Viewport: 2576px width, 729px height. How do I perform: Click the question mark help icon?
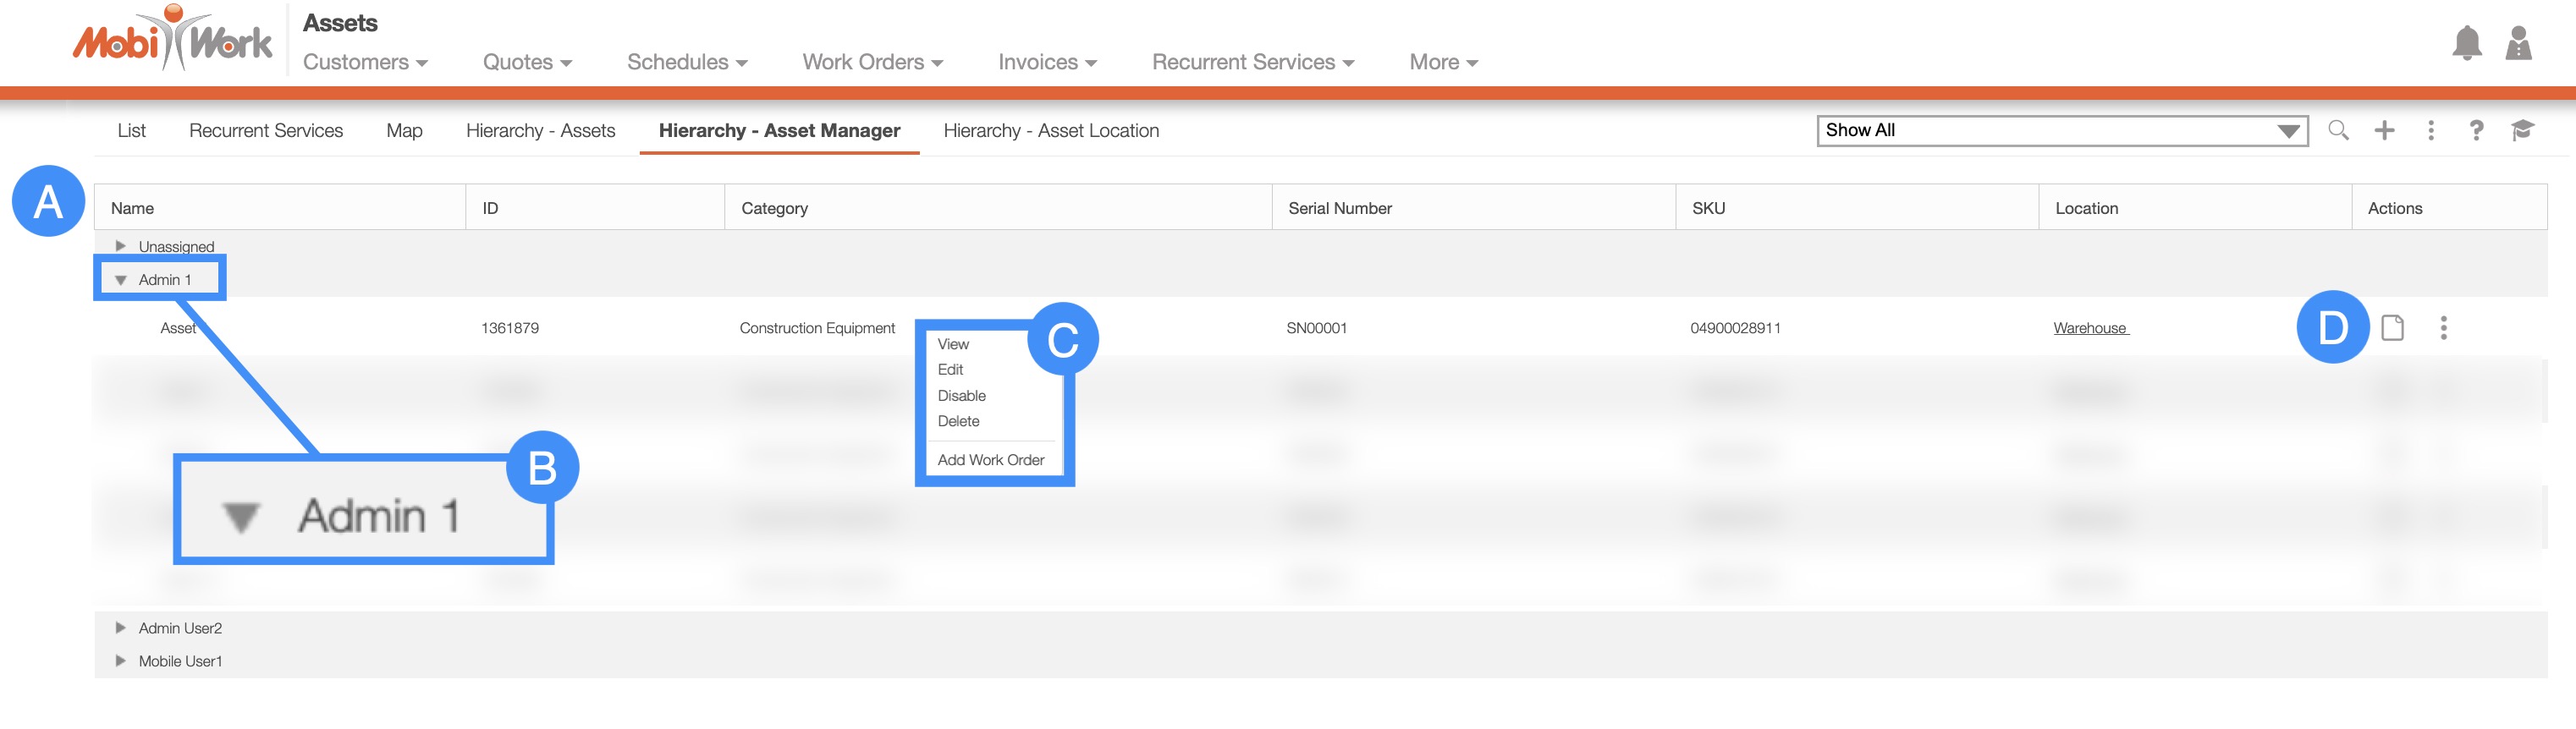coord(2476,130)
